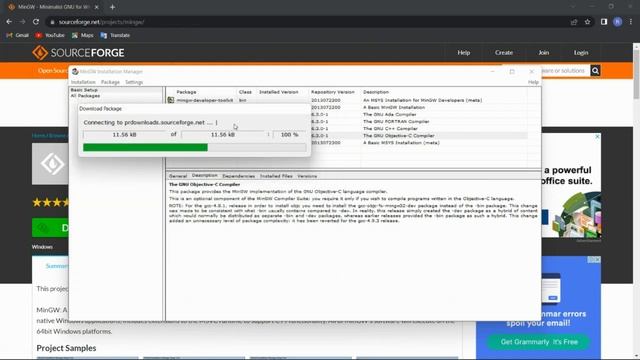Switch to the Versions tab
The image size is (640, 360).
[307, 176]
